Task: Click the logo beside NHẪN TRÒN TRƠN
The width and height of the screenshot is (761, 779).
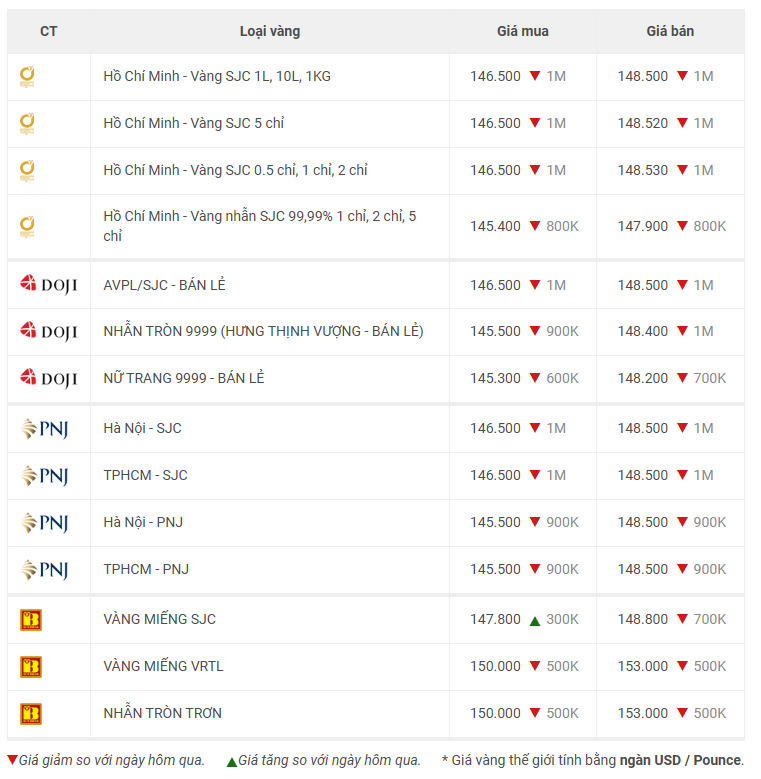Action: (x=31, y=714)
